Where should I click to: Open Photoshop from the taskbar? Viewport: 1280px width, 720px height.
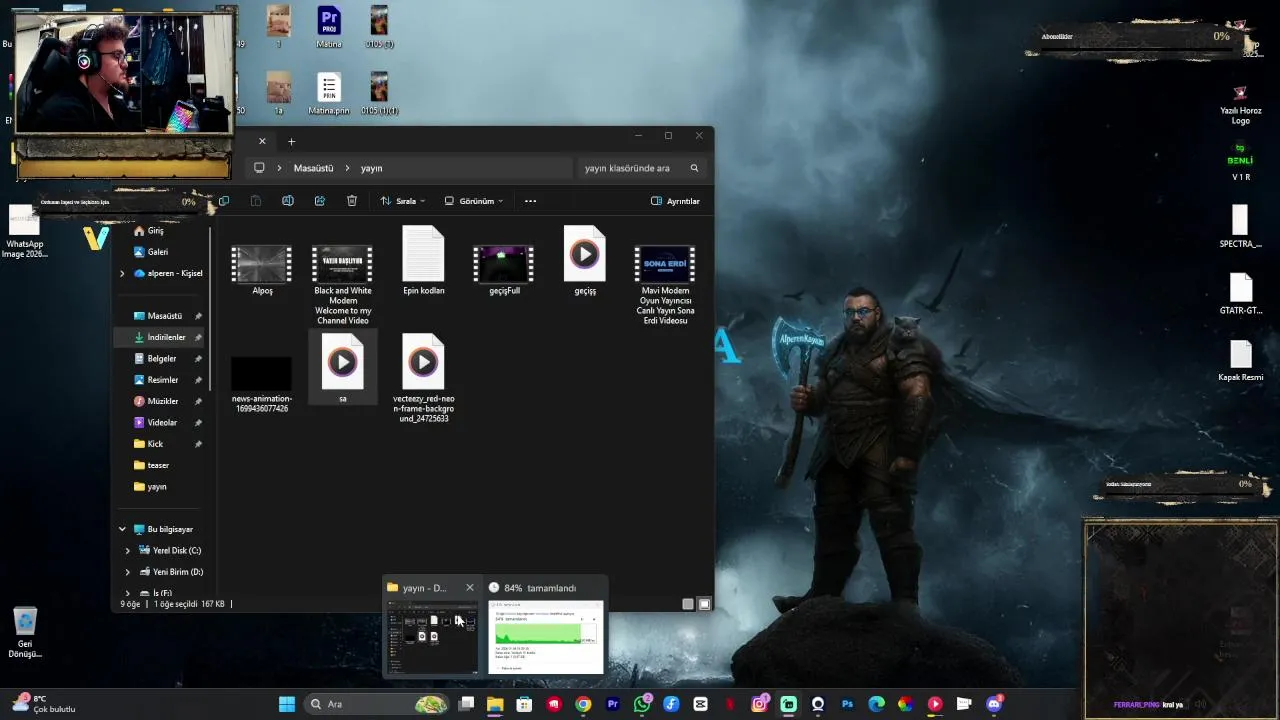(847, 704)
